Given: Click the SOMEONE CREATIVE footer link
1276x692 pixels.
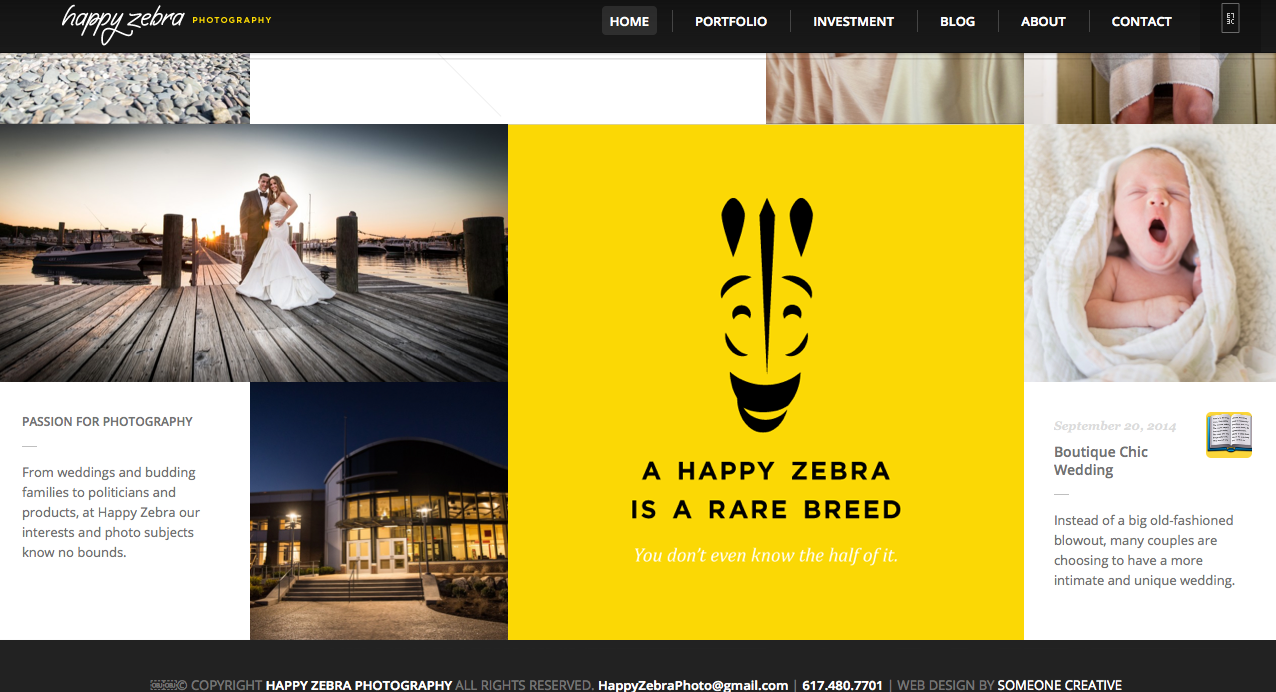Looking at the screenshot, I should click(1059, 685).
